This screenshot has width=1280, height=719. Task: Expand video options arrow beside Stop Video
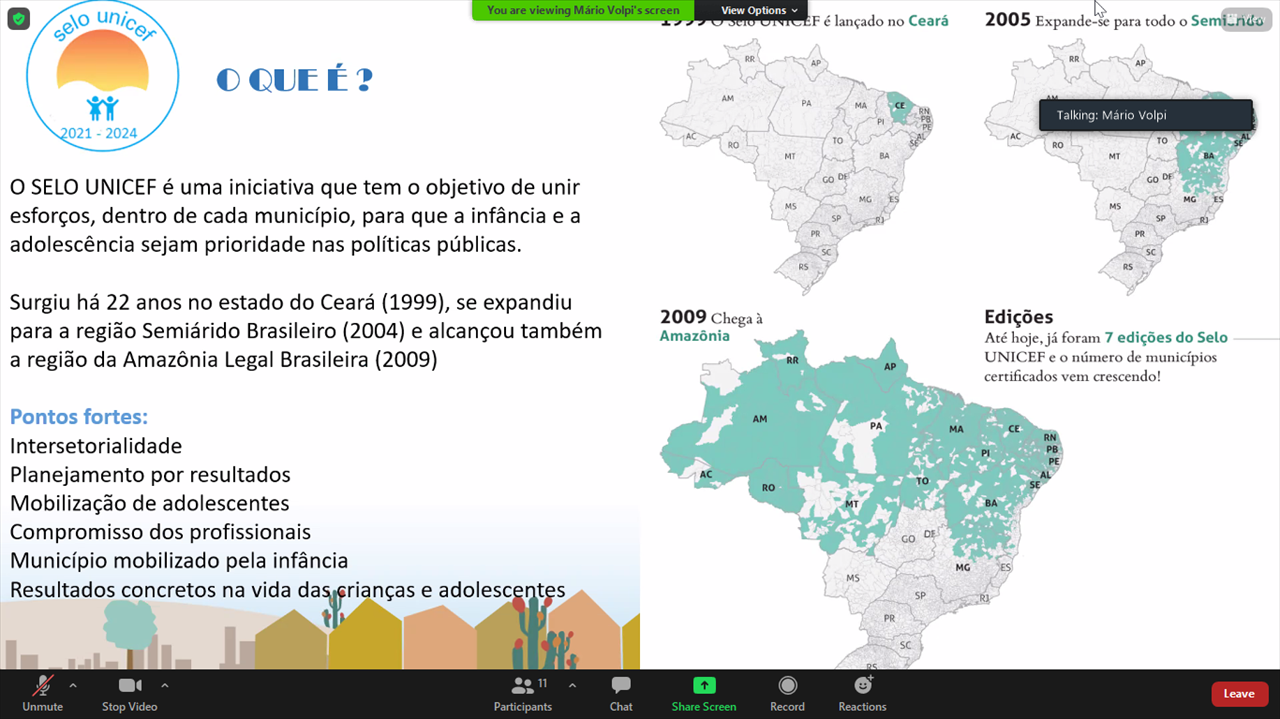pos(164,686)
